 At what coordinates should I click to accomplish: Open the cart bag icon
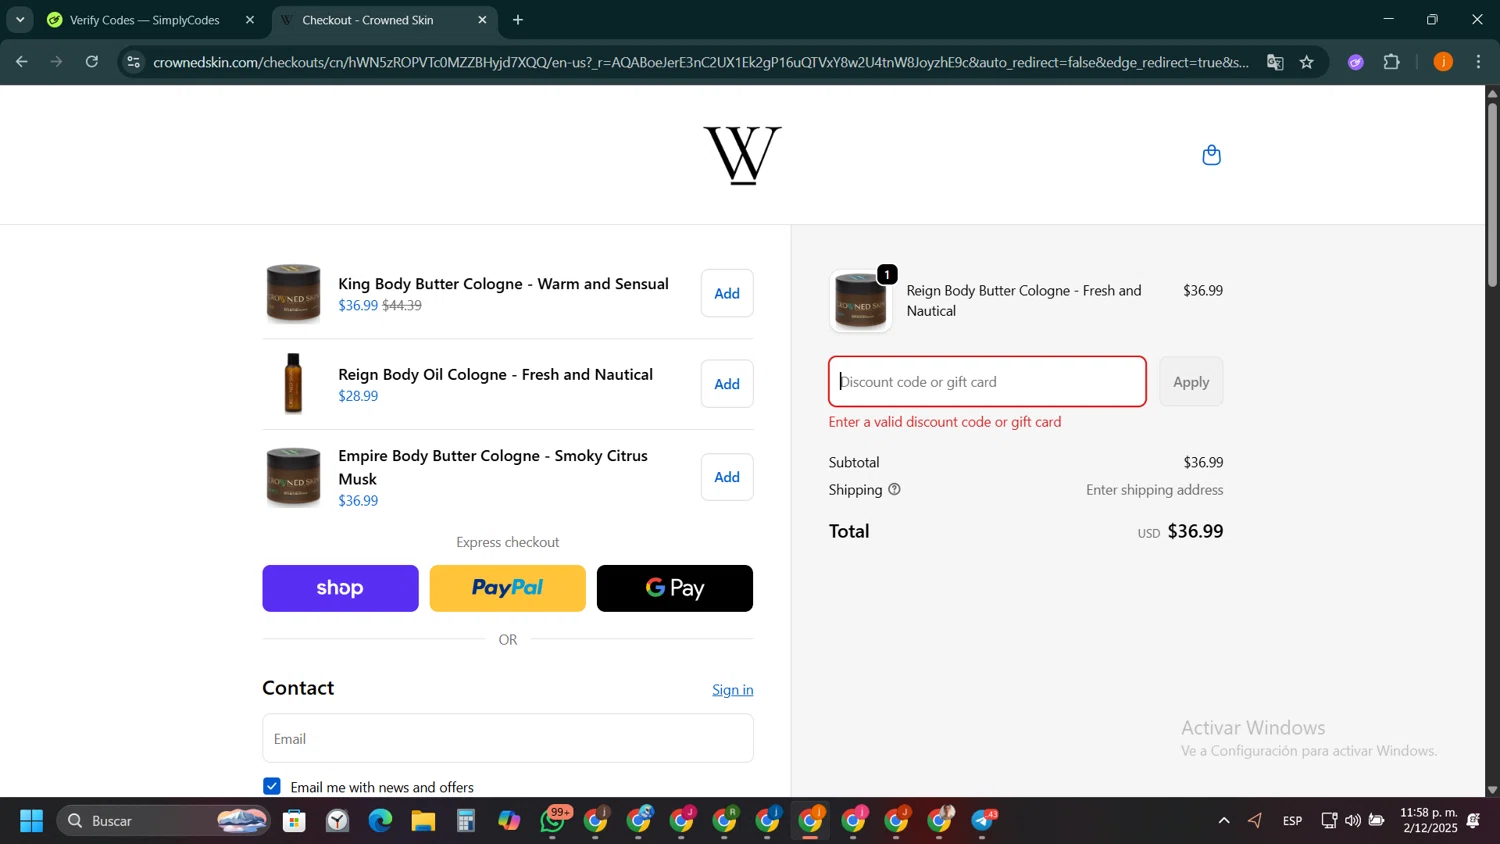[x=1211, y=155]
